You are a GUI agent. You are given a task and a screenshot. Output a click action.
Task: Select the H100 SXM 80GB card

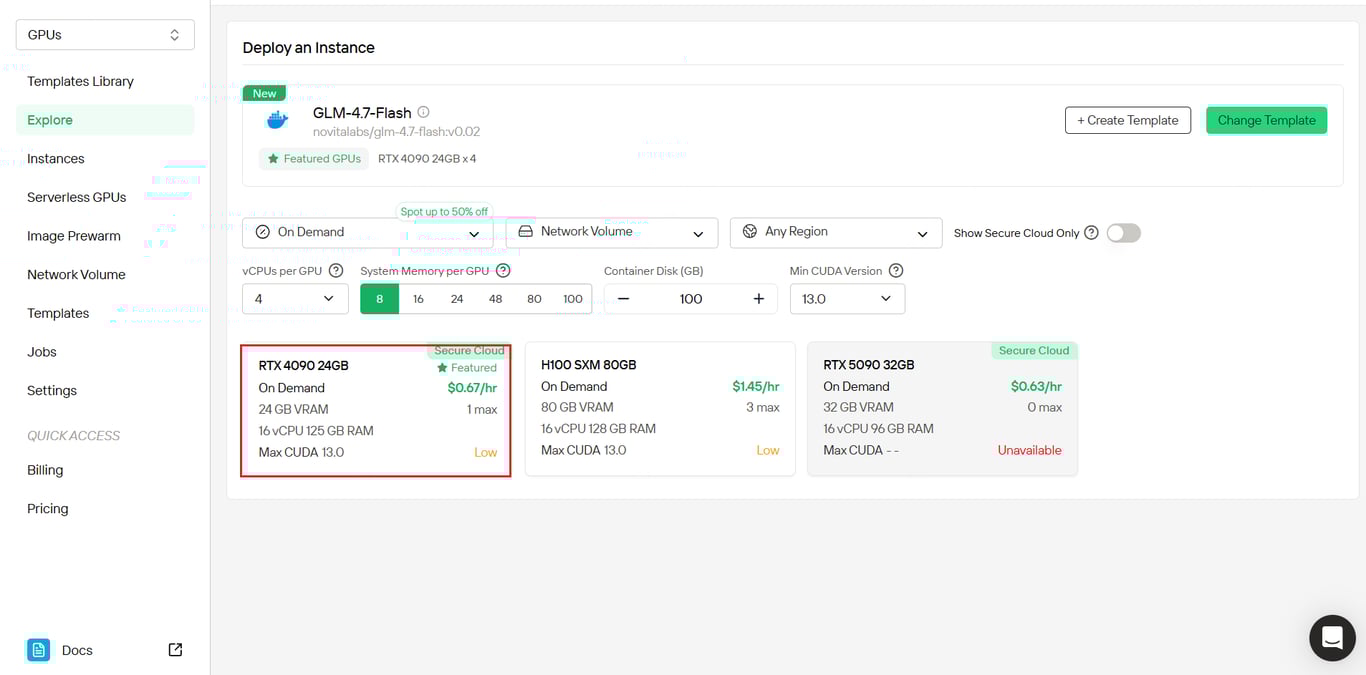coord(660,409)
